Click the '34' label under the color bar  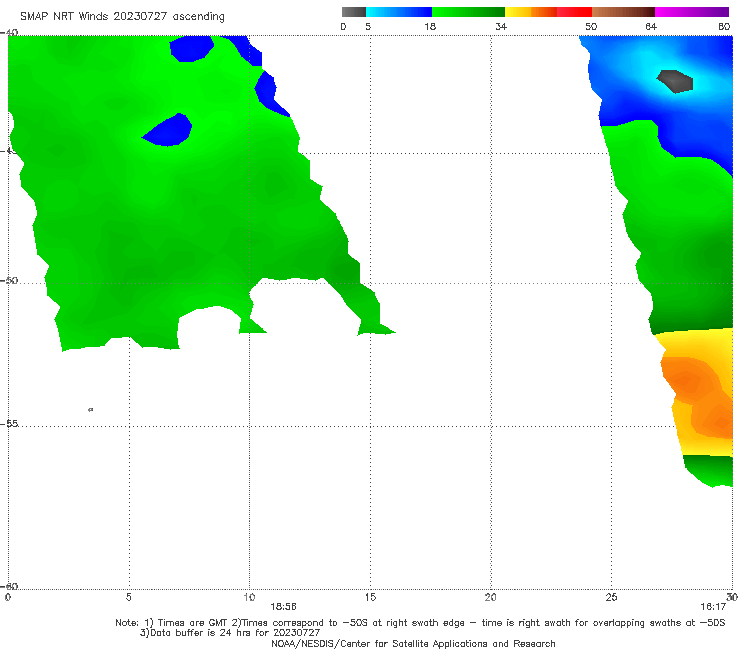[501, 27]
